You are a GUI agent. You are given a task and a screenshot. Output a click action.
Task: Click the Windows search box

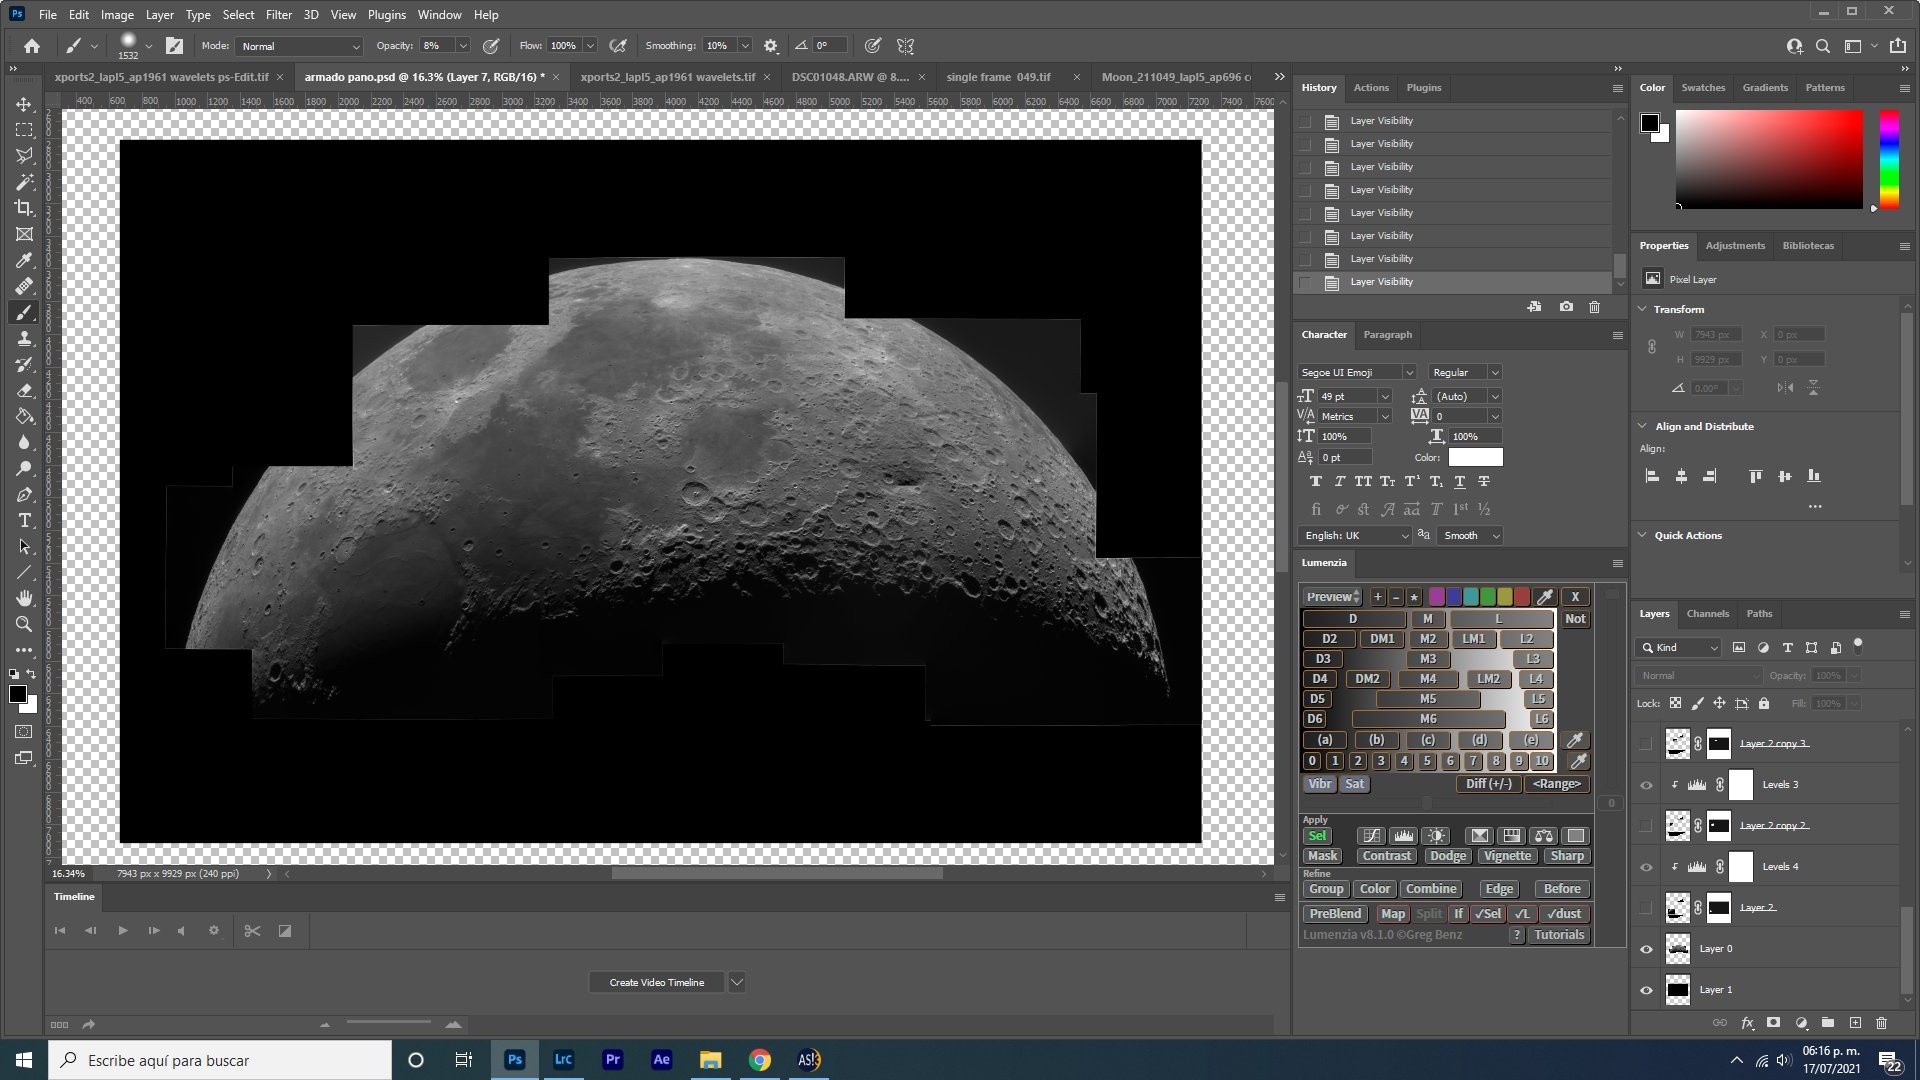click(220, 1060)
